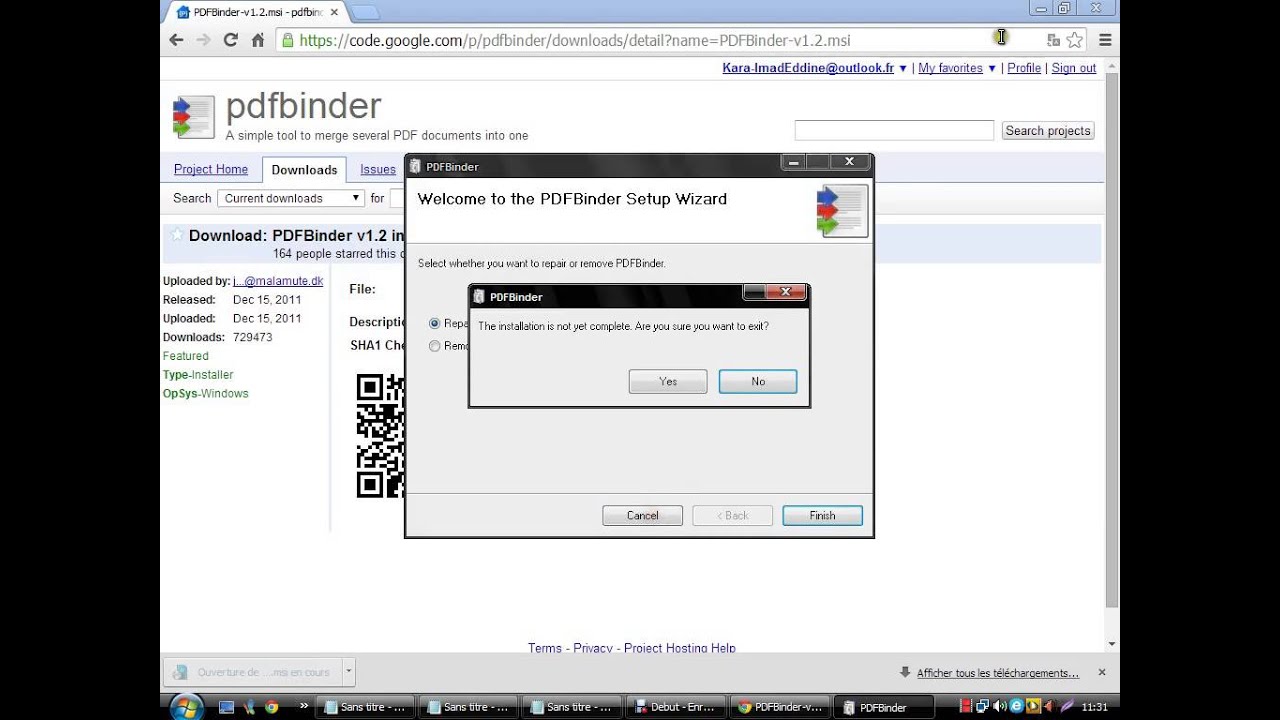
Task: Click the pdfbinder project logo
Action: click(x=193, y=117)
